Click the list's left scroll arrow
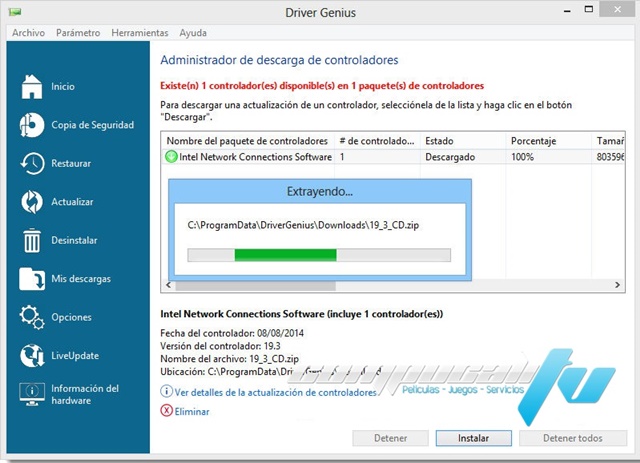This screenshot has width=640, height=463. point(168,285)
